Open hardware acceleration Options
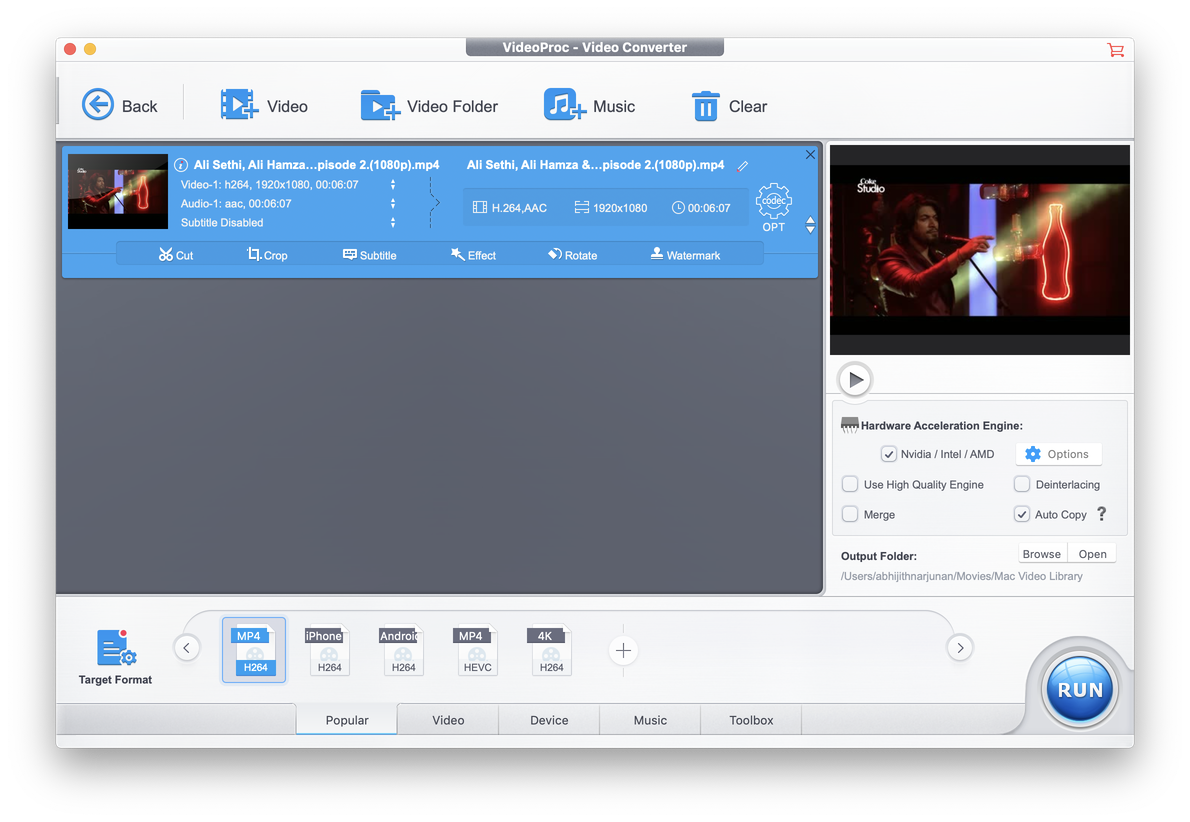 (x=1058, y=454)
